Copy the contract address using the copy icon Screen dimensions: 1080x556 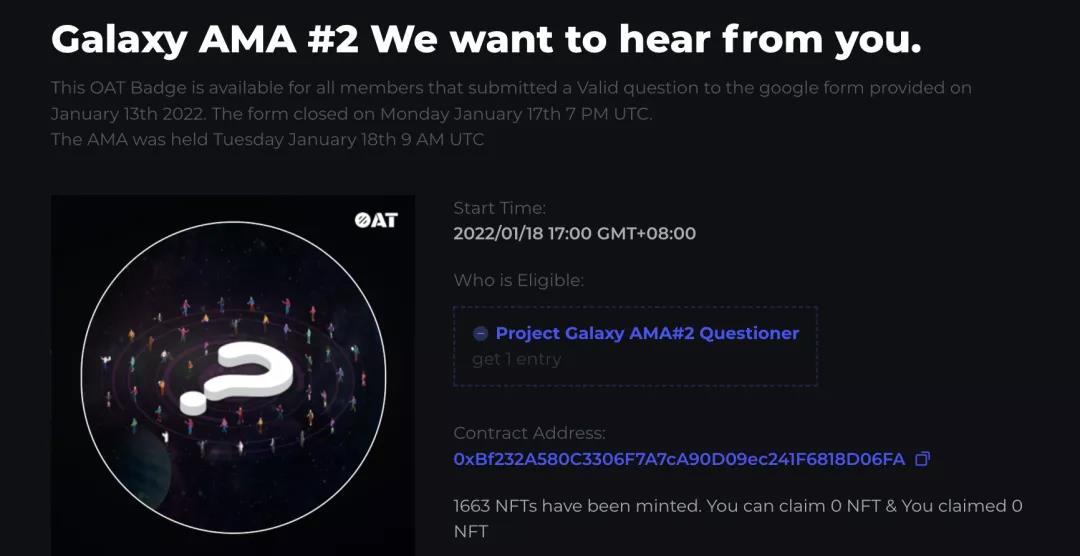click(x=923, y=459)
